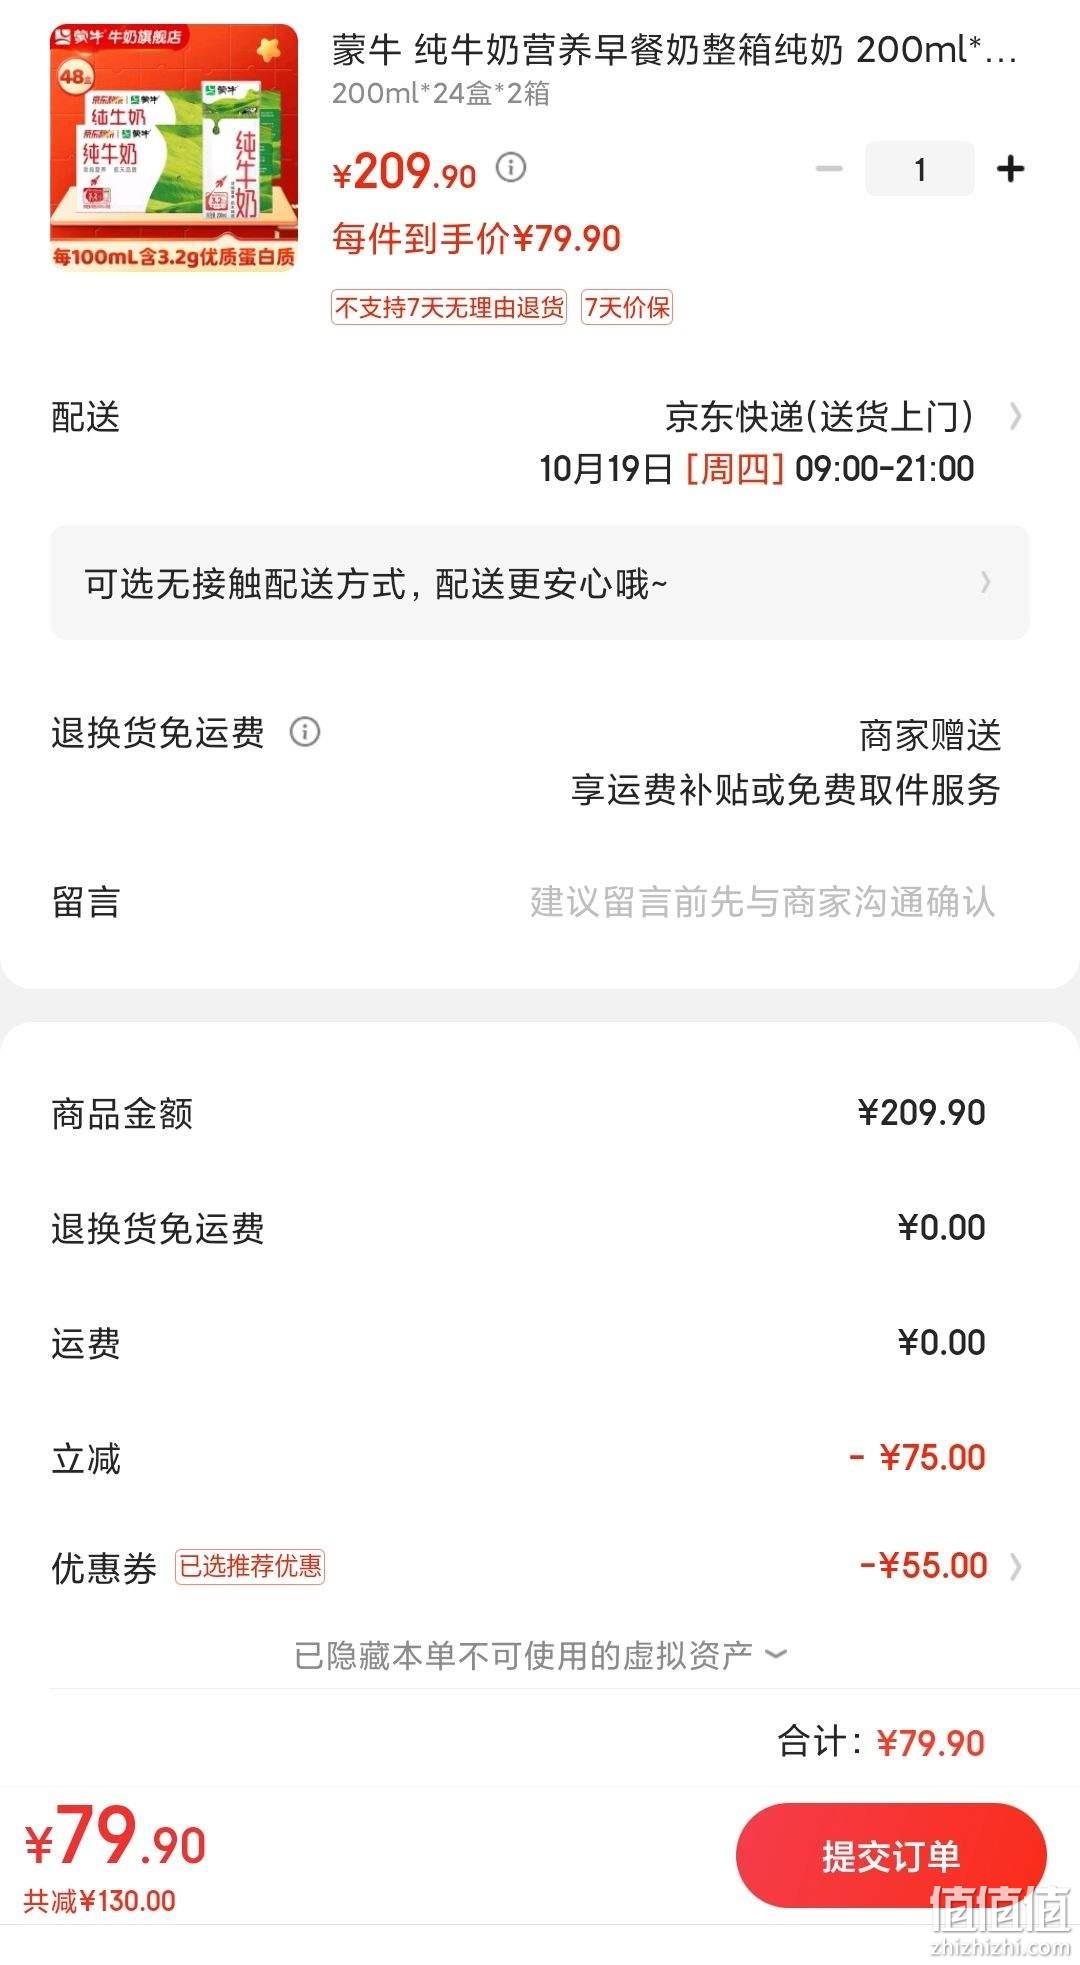1080x1965 pixels.
Task: Tap the 留言 message input field
Action: [762, 901]
